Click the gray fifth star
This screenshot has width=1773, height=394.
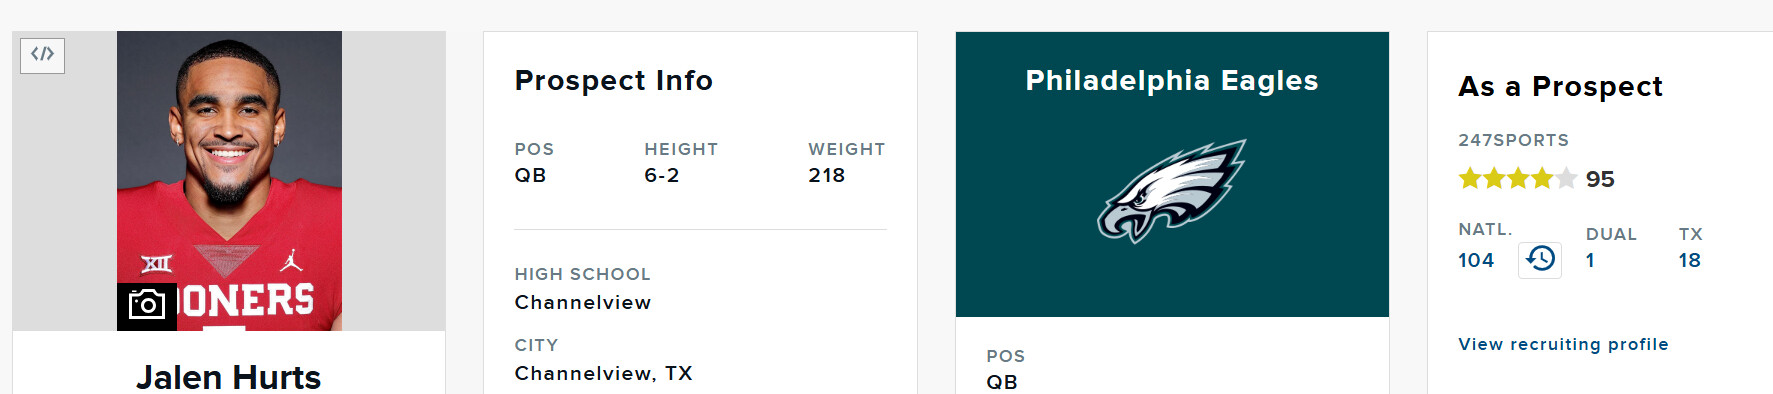(x=1567, y=179)
